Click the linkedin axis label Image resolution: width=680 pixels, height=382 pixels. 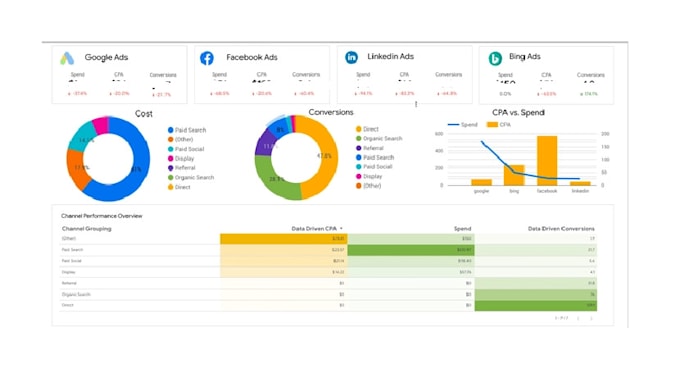tap(580, 191)
